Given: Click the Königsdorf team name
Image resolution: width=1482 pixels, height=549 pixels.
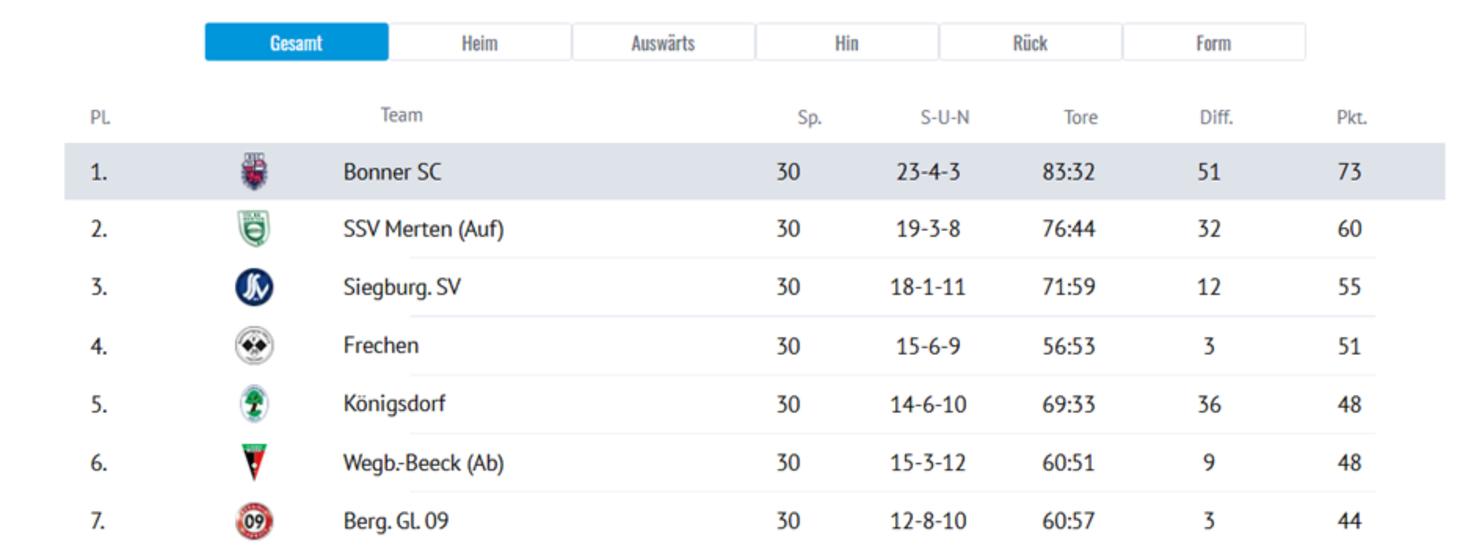Looking at the screenshot, I should pyautogui.click(x=394, y=404).
